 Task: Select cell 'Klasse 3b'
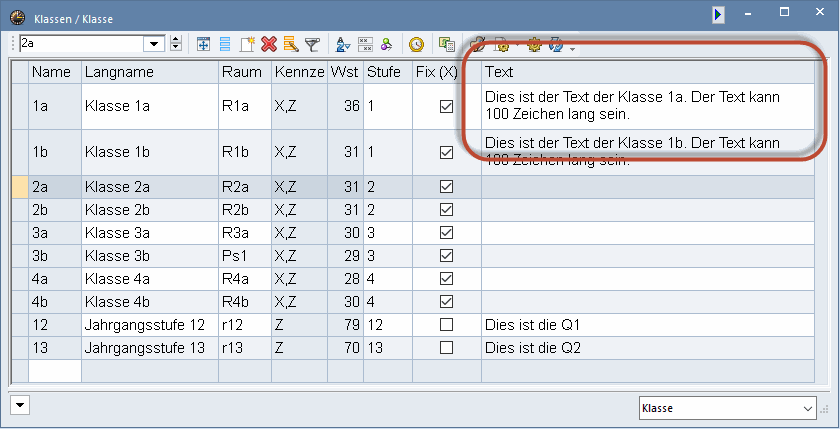click(x=150, y=255)
